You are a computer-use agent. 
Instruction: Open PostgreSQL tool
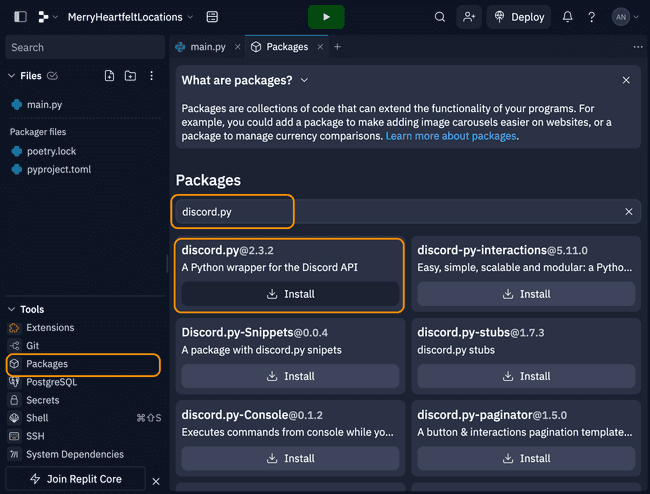coord(51,382)
